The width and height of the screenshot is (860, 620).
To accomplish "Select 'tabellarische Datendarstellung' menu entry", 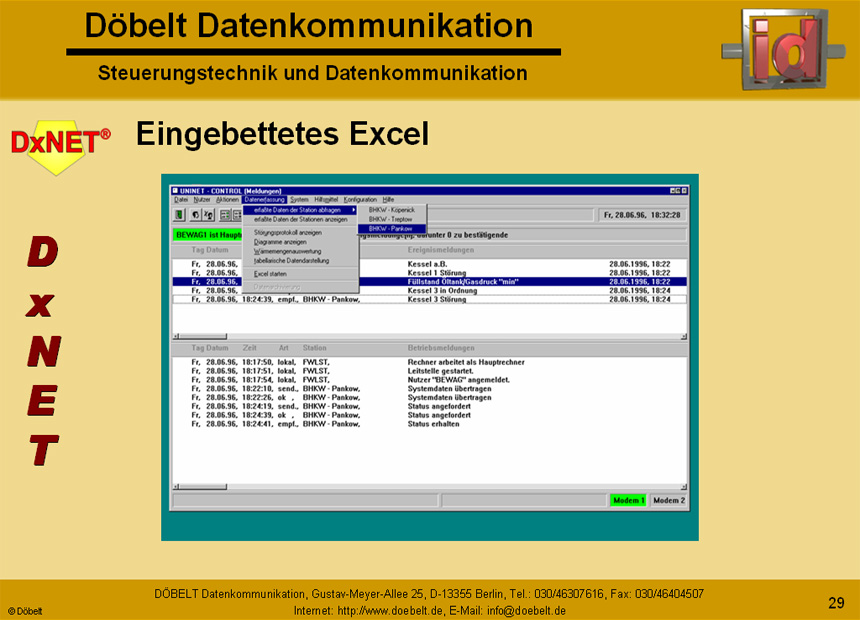I will [x=301, y=261].
